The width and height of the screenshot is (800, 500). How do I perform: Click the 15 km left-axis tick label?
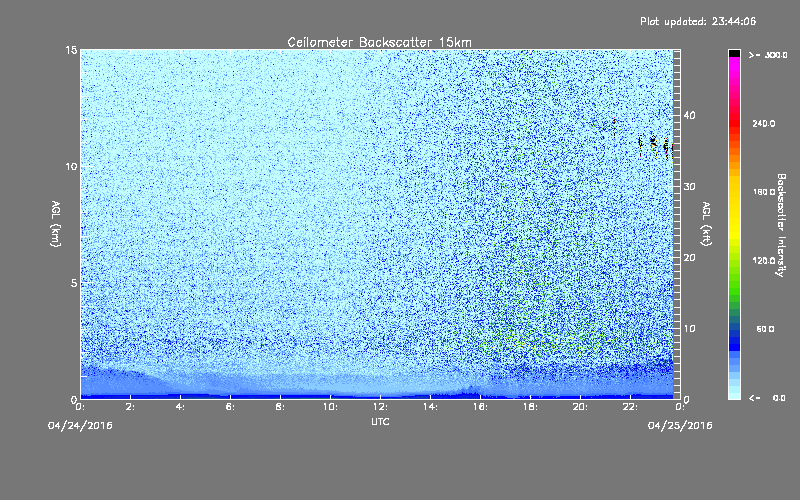[71, 50]
